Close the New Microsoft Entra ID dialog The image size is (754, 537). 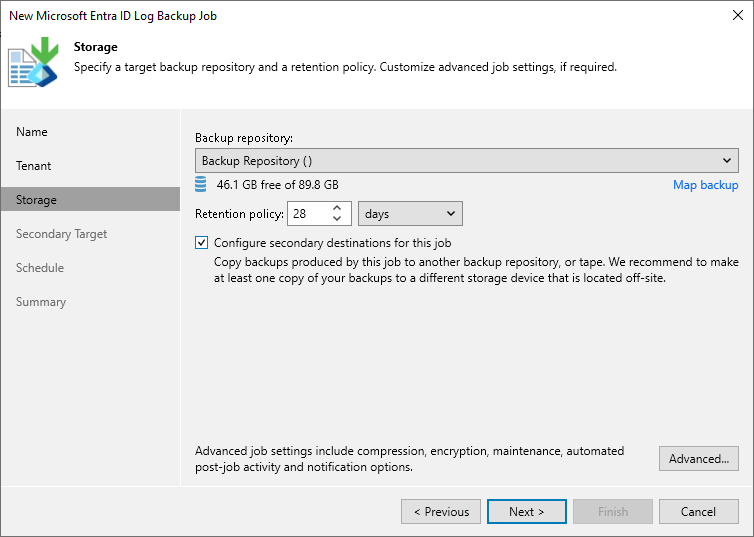tap(738, 15)
